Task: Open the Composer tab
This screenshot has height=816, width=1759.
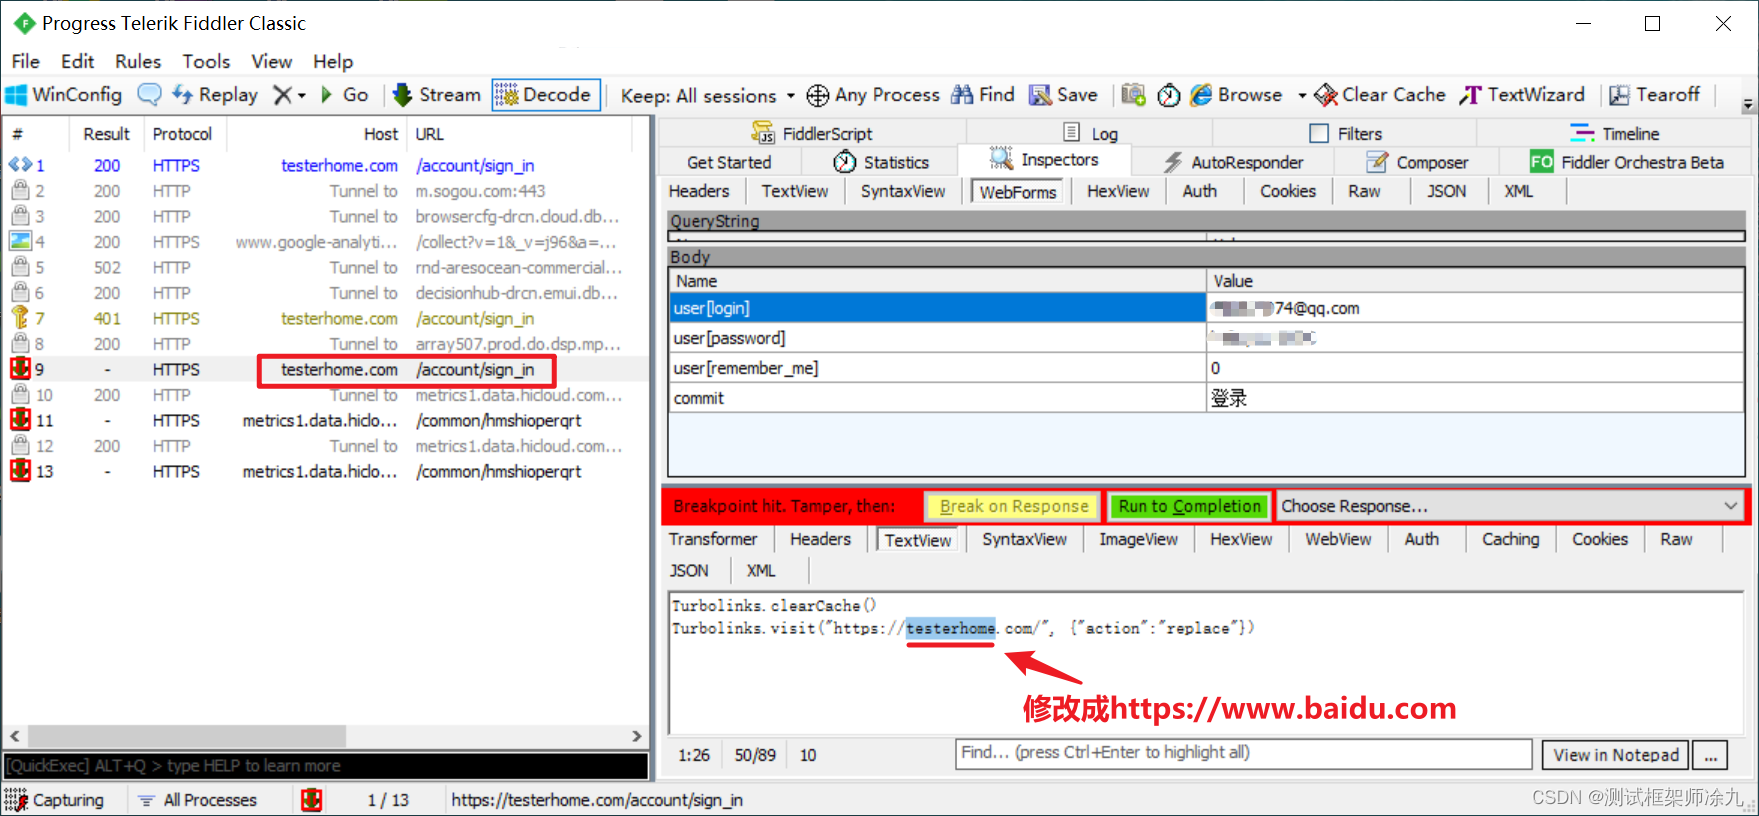Action: point(1418,162)
